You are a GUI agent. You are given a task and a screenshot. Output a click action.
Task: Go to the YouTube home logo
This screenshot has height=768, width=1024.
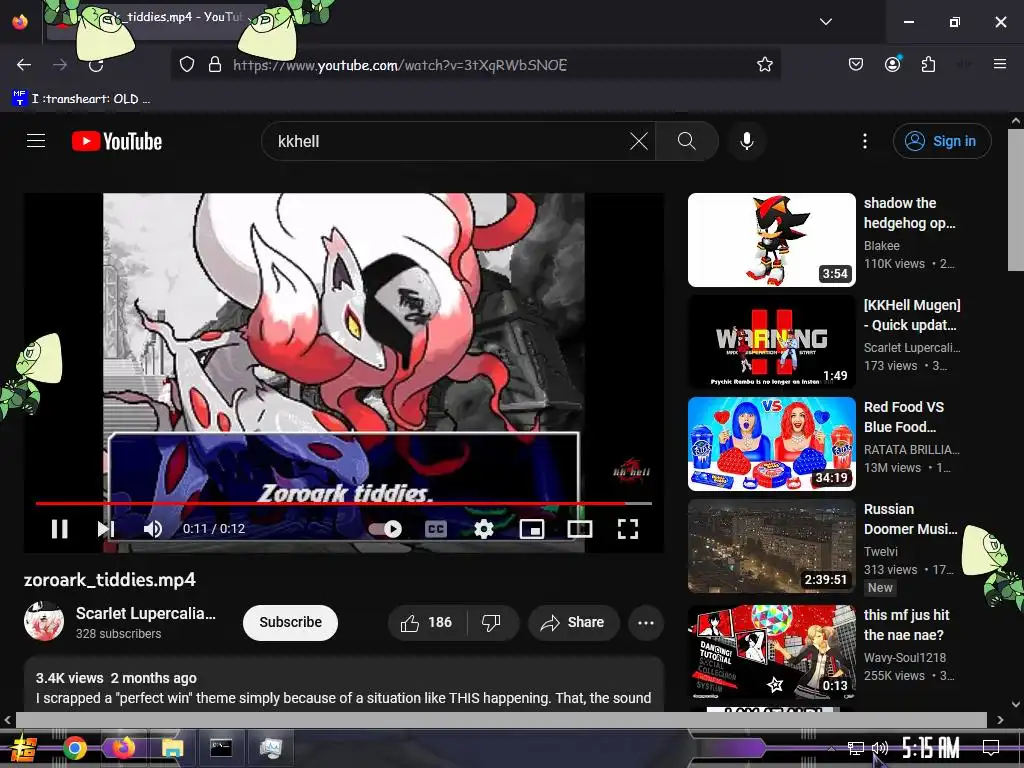click(117, 141)
